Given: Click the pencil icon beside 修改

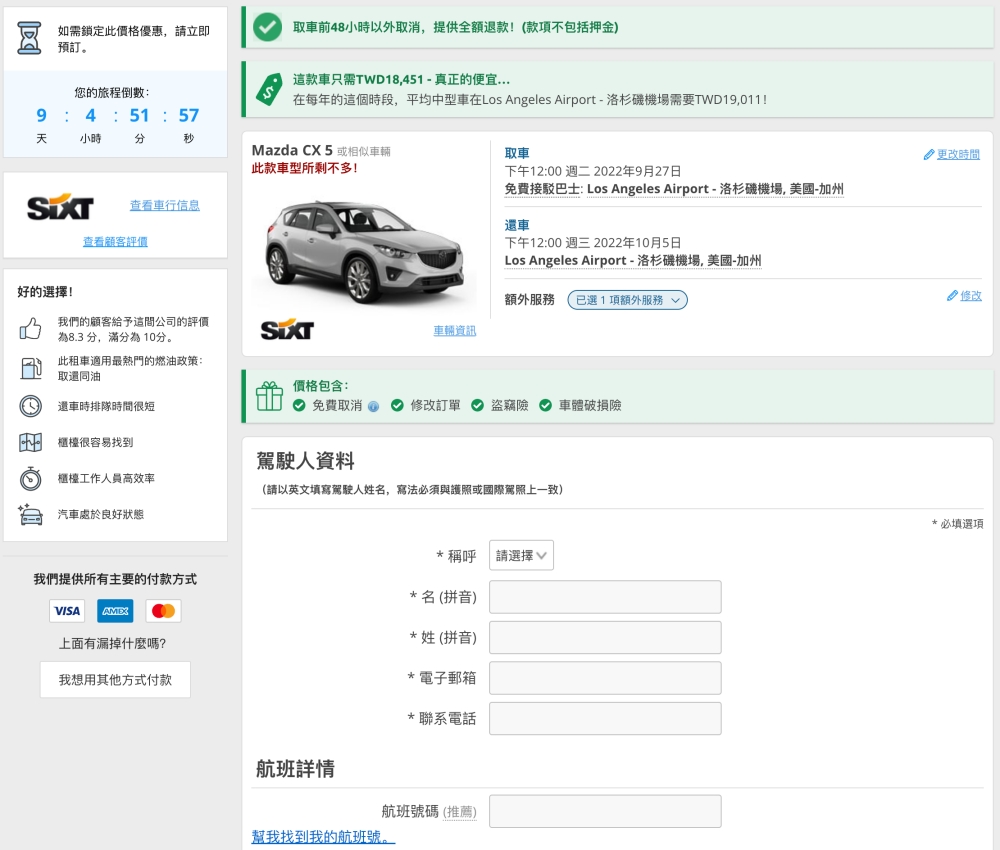Looking at the screenshot, I should (952, 296).
